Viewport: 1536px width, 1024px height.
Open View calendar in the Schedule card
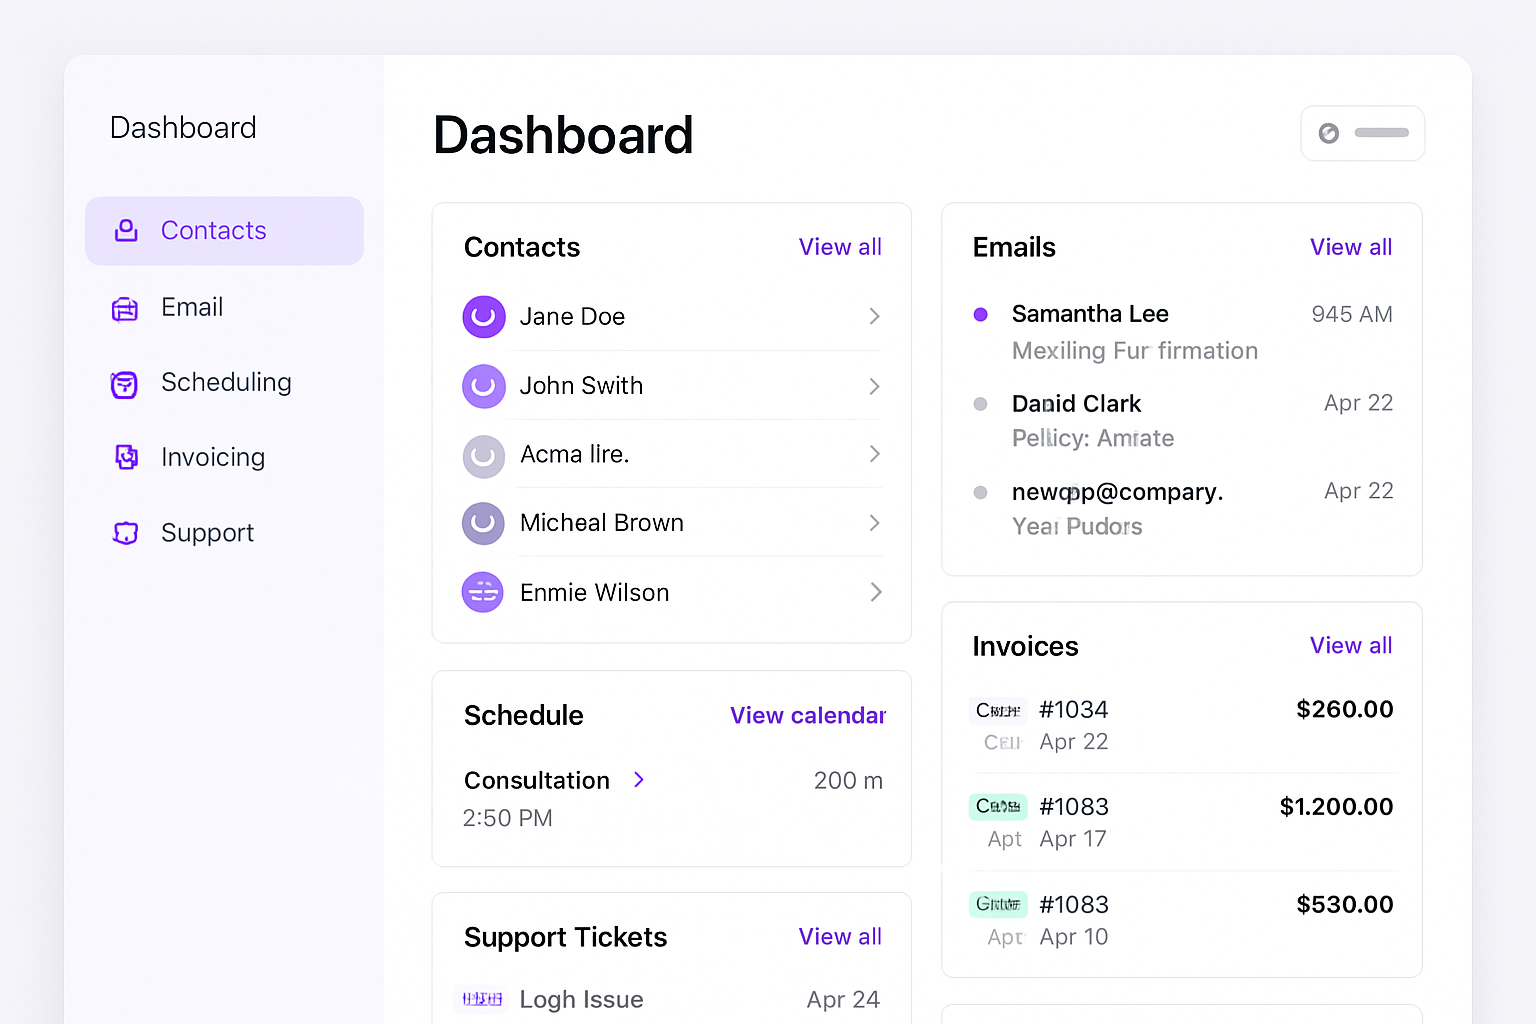pos(808,716)
